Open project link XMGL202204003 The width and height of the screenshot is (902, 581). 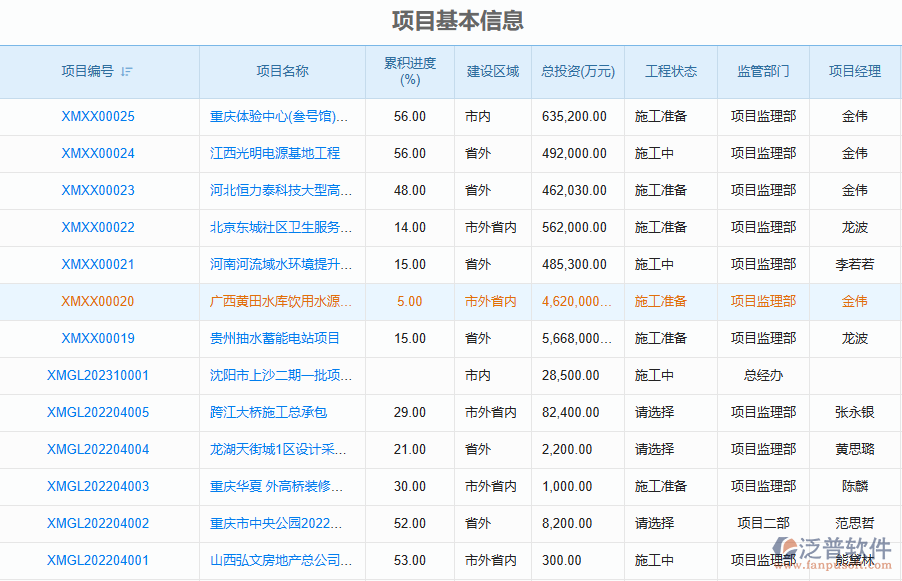click(x=98, y=486)
